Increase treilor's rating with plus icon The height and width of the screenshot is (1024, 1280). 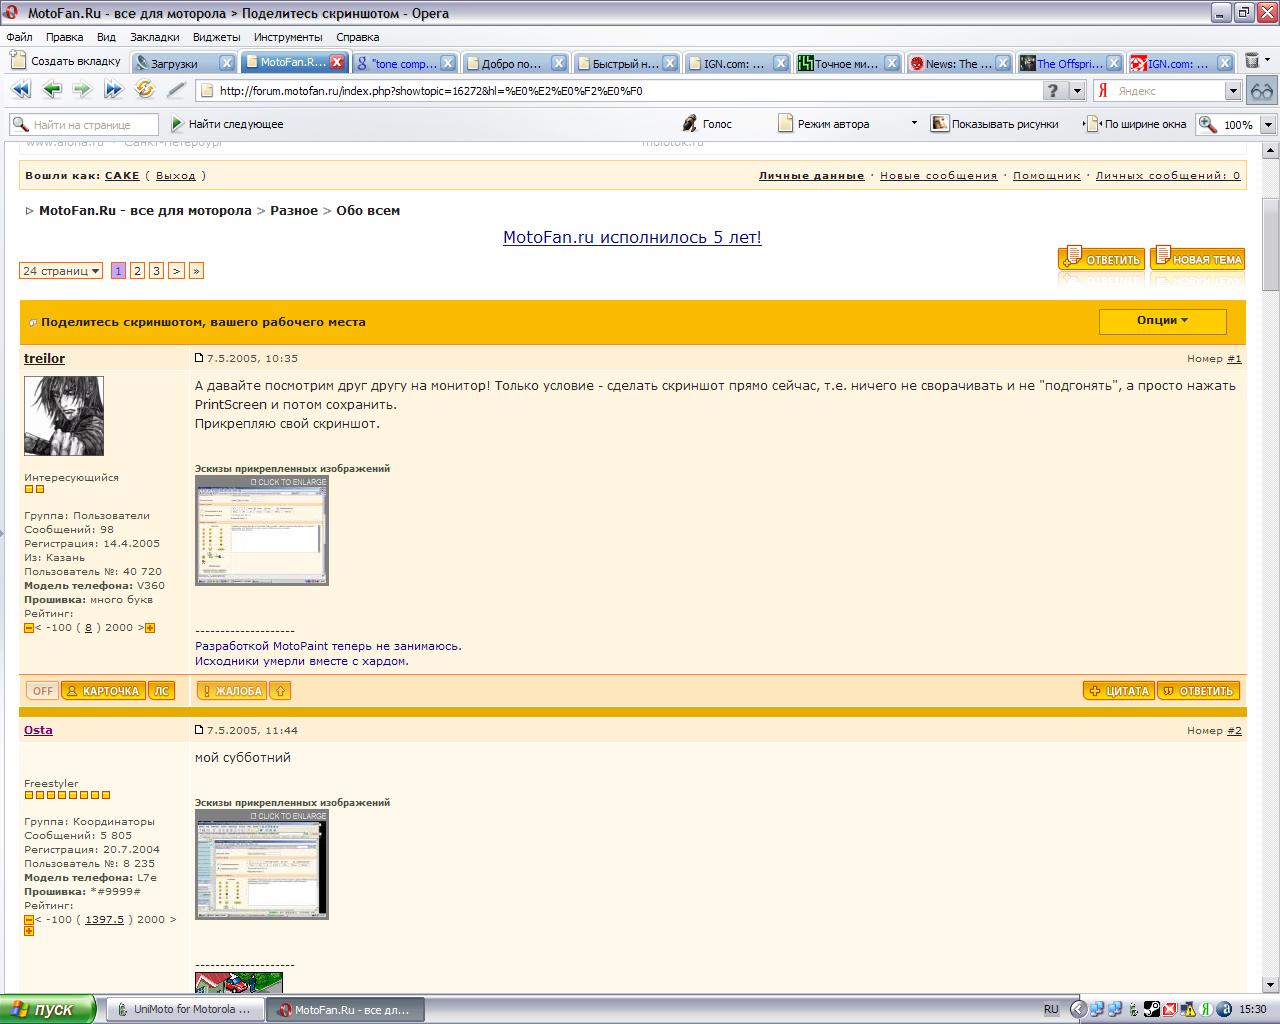click(150, 628)
